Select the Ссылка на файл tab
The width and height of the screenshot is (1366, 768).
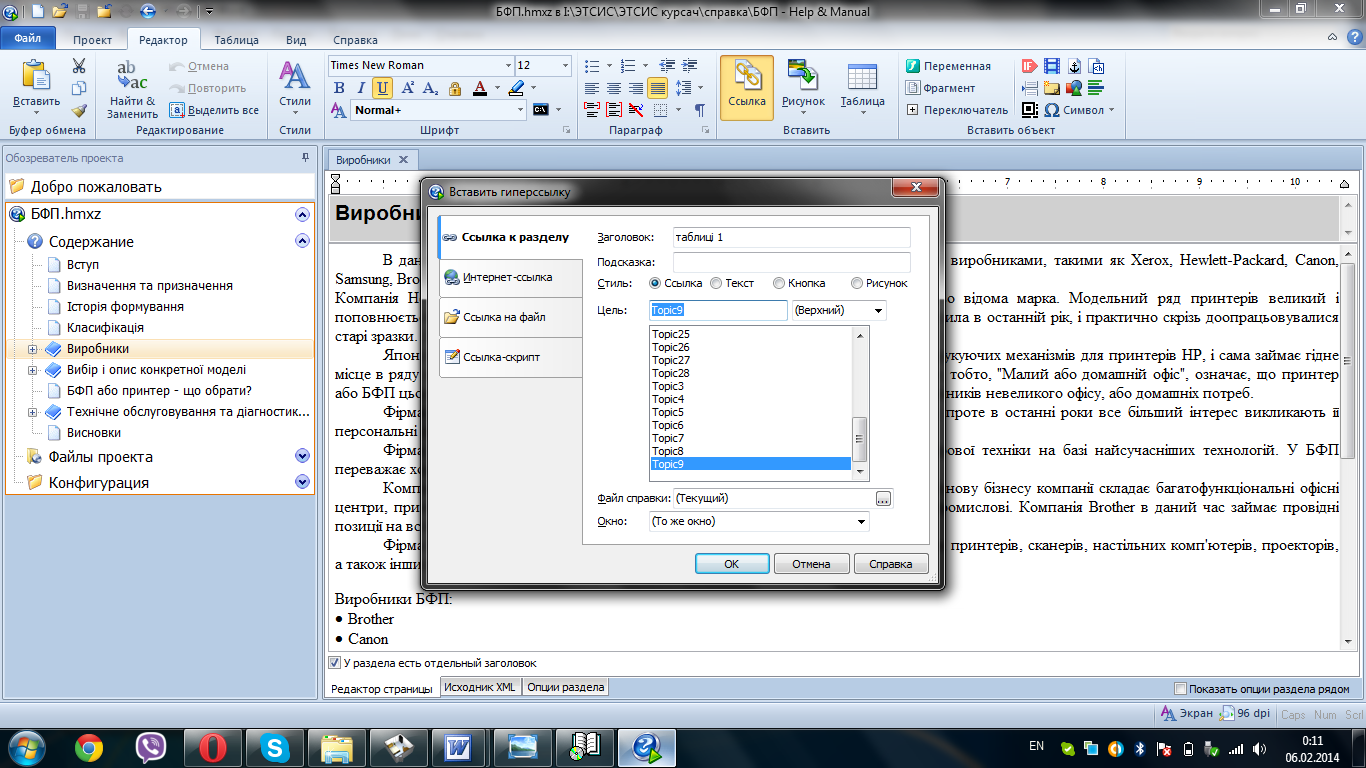510,317
